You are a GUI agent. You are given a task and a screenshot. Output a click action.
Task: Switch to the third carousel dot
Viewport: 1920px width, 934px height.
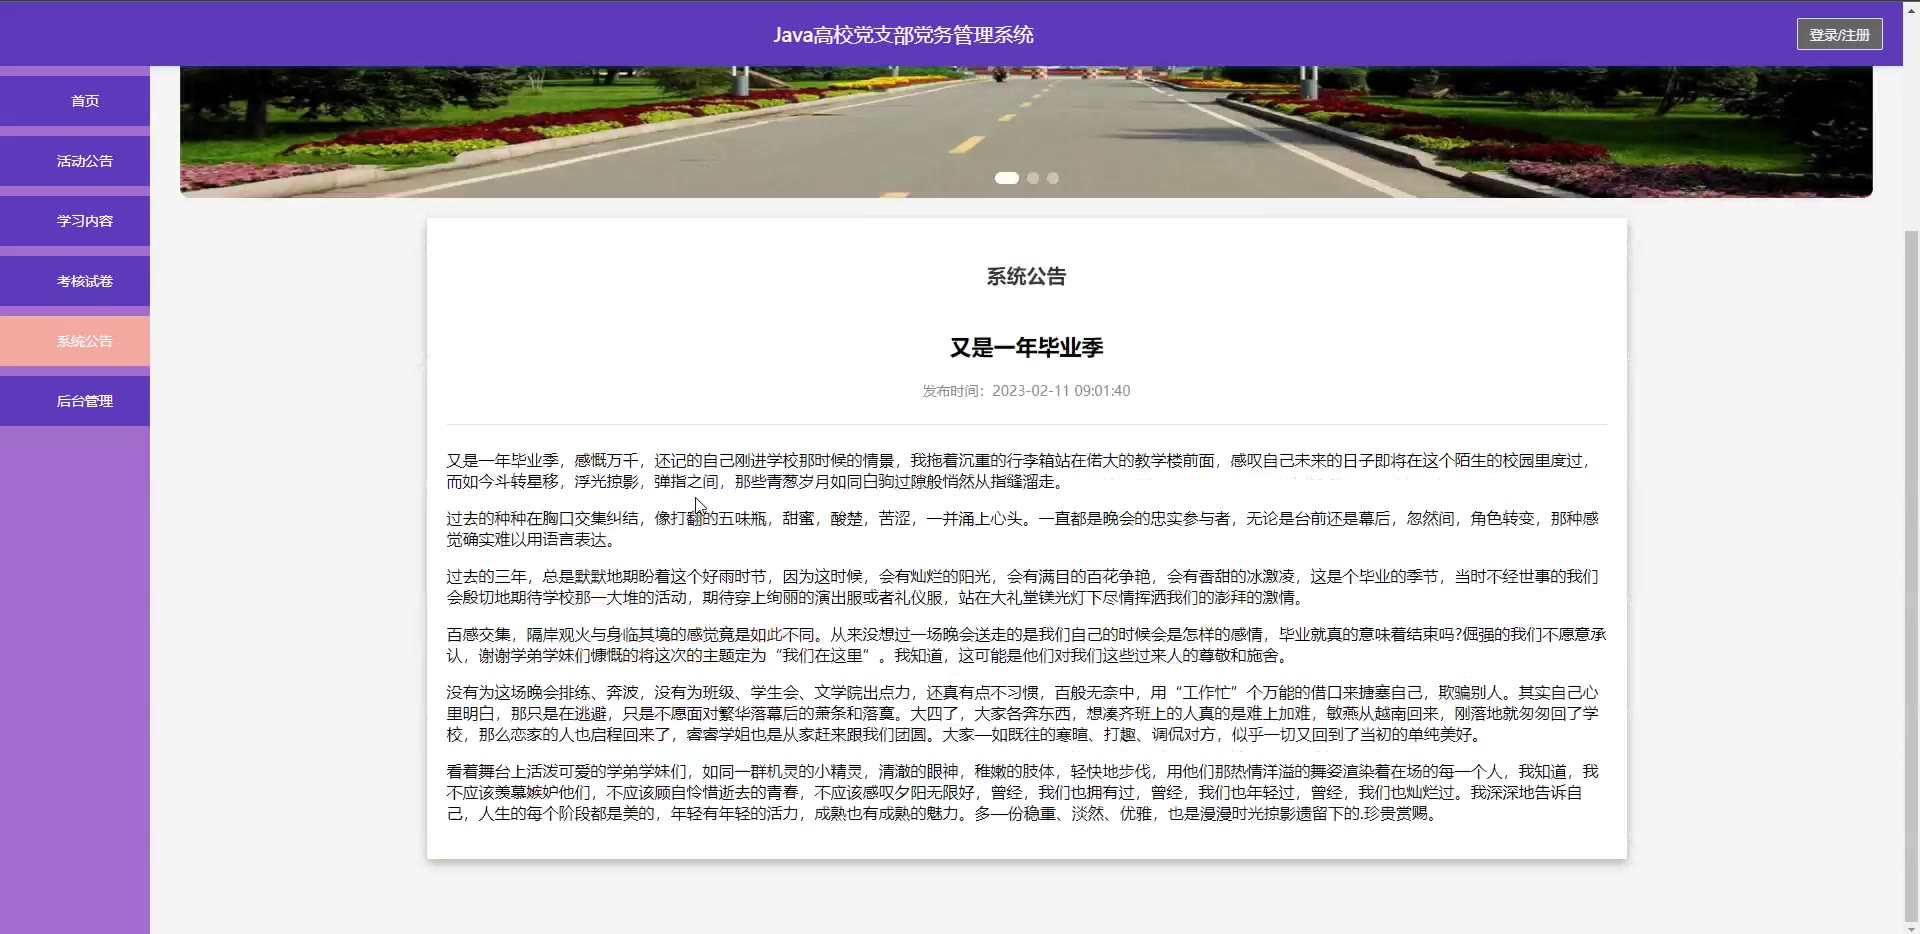click(1052, 178)
